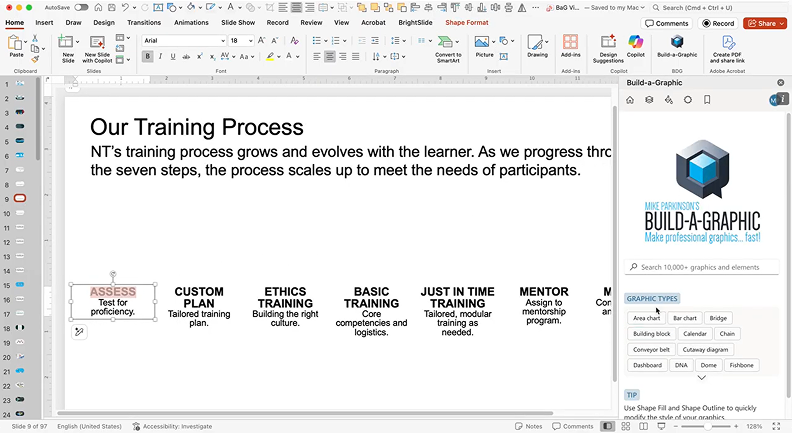Click the Search 10,000+ graphics field
The image size is (792, 433).
(702, 267)
